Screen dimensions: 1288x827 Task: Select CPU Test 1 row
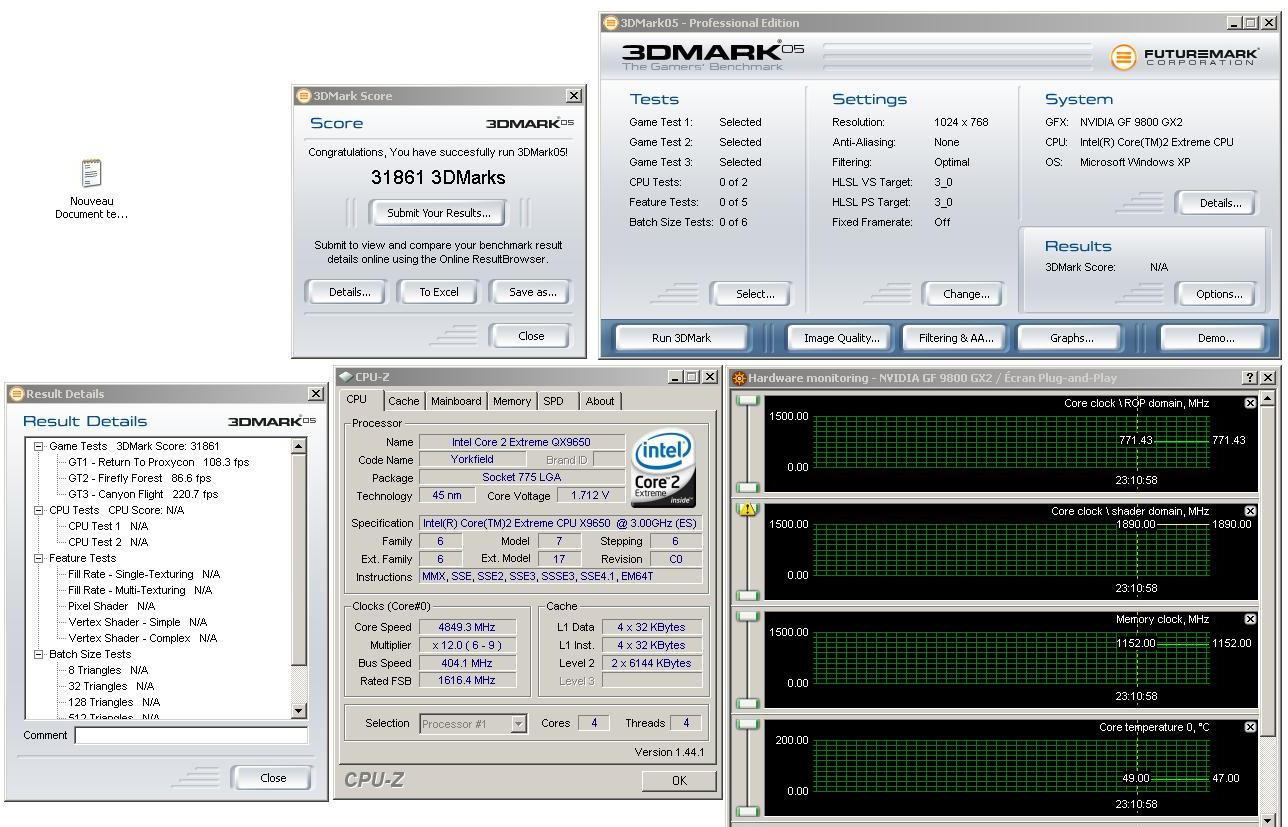(x=108, y=526)
